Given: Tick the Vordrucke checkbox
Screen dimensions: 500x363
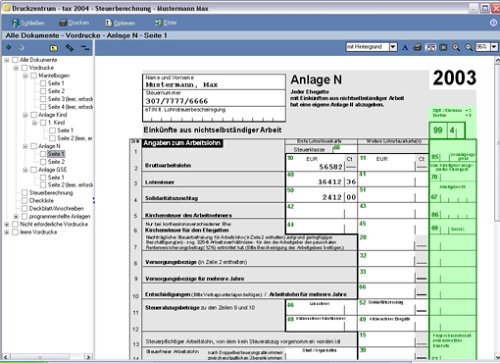Looking at the screenshot, I should tap(24, 68).
